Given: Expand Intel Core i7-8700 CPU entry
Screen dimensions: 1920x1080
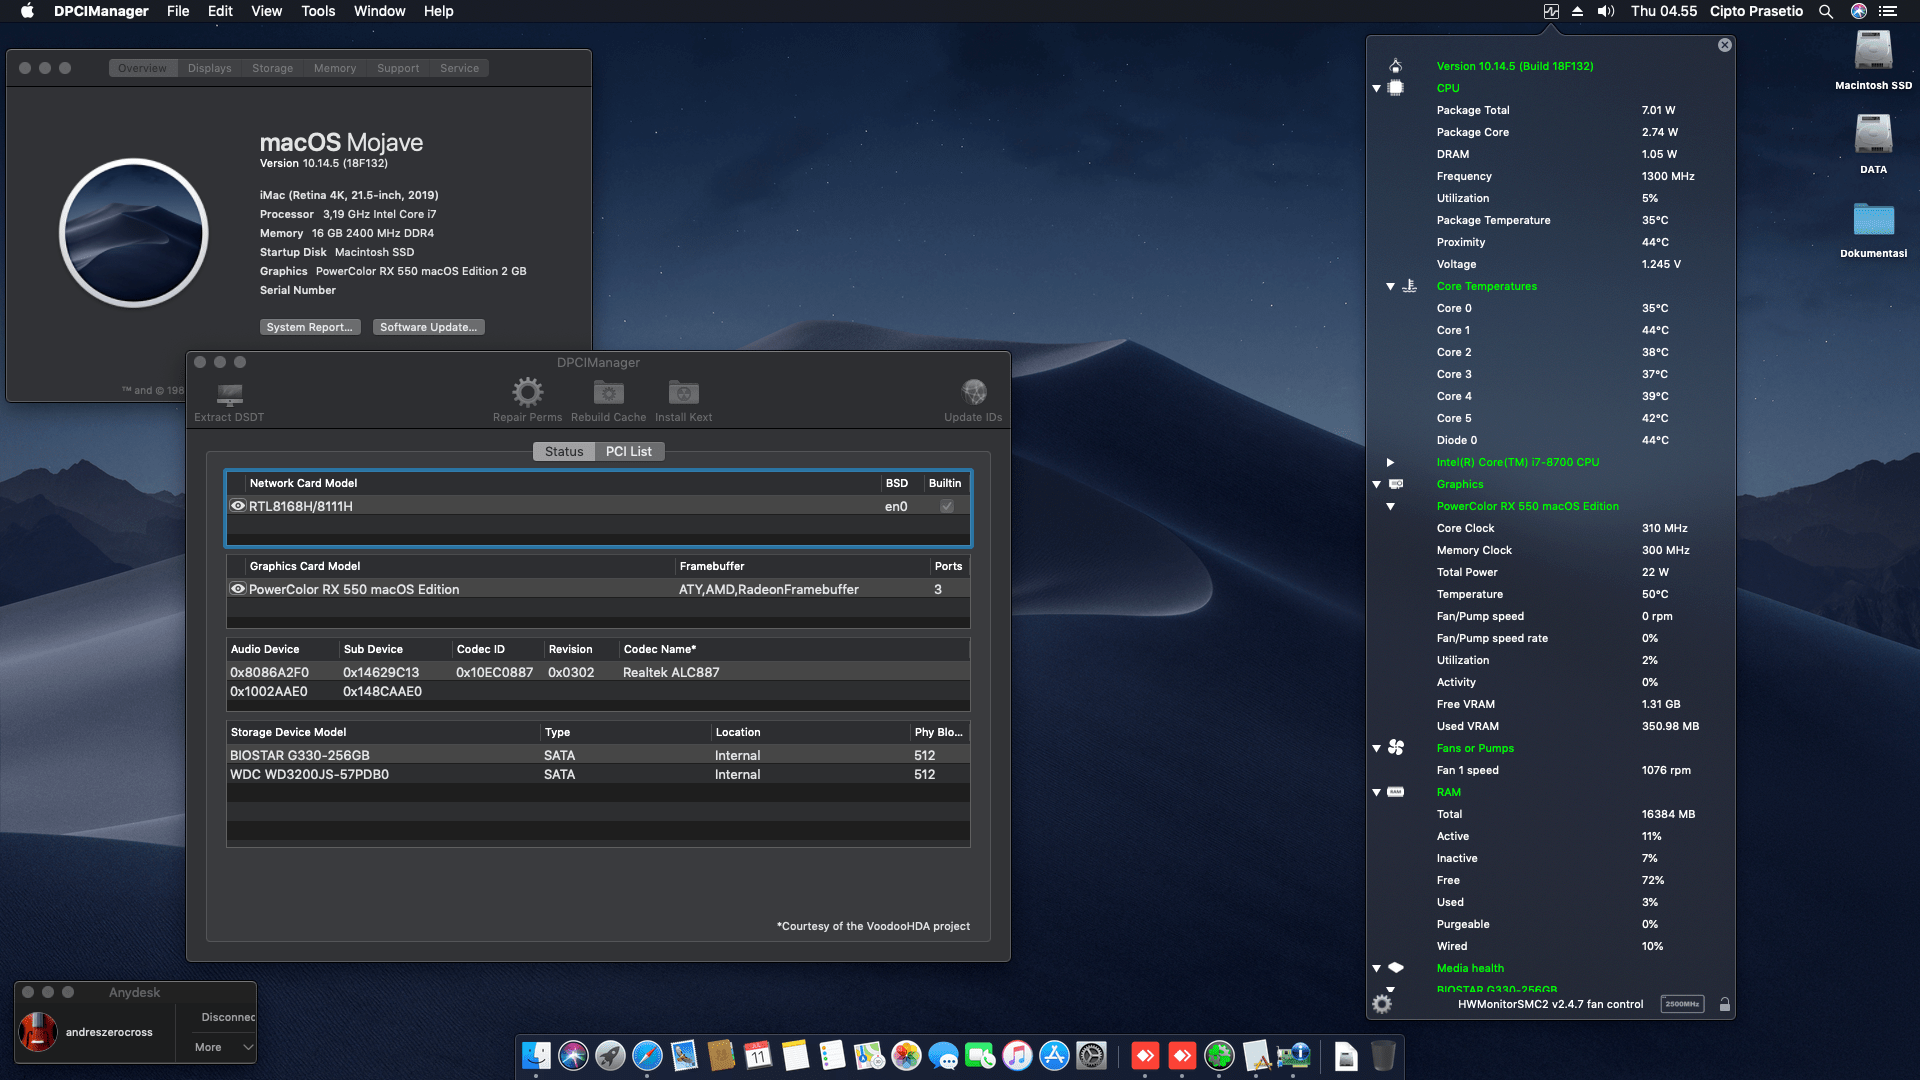Looking at the screenshot, I should coord(1391,462).
